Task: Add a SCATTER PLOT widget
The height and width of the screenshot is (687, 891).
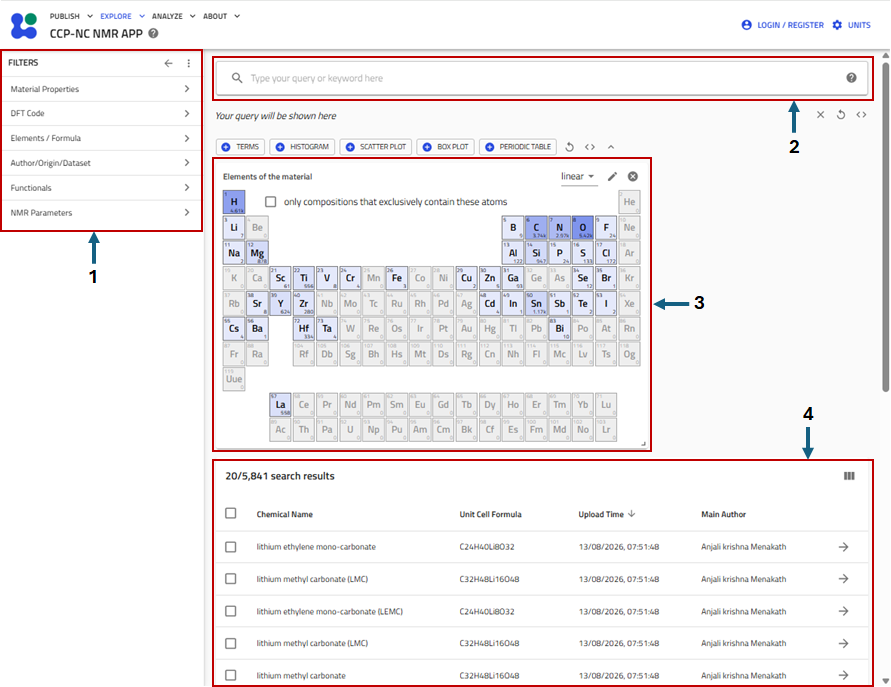Action: [x=376, y=147]
